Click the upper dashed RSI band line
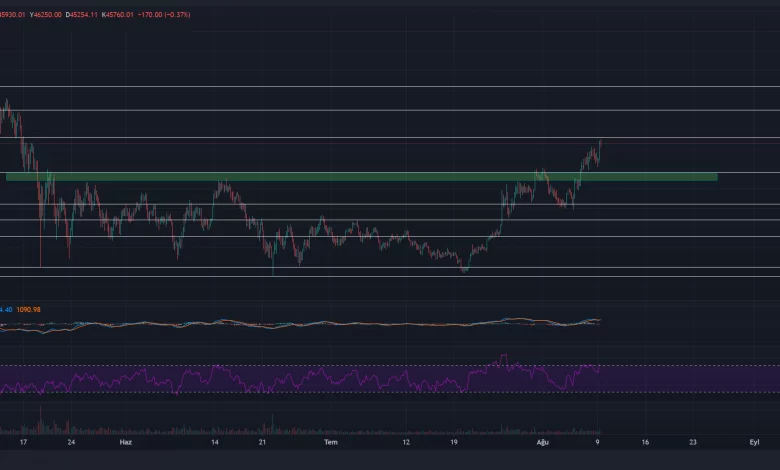 [650, 365]
